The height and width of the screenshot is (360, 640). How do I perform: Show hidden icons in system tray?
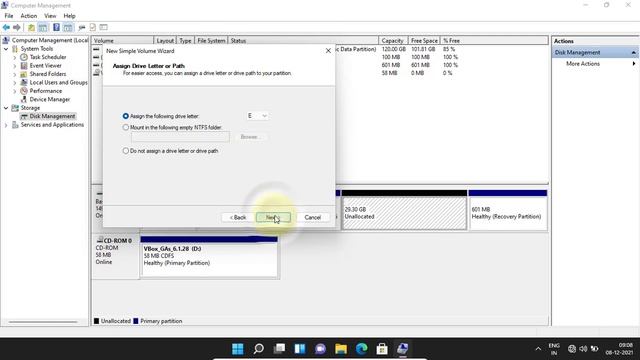point(538,349)
